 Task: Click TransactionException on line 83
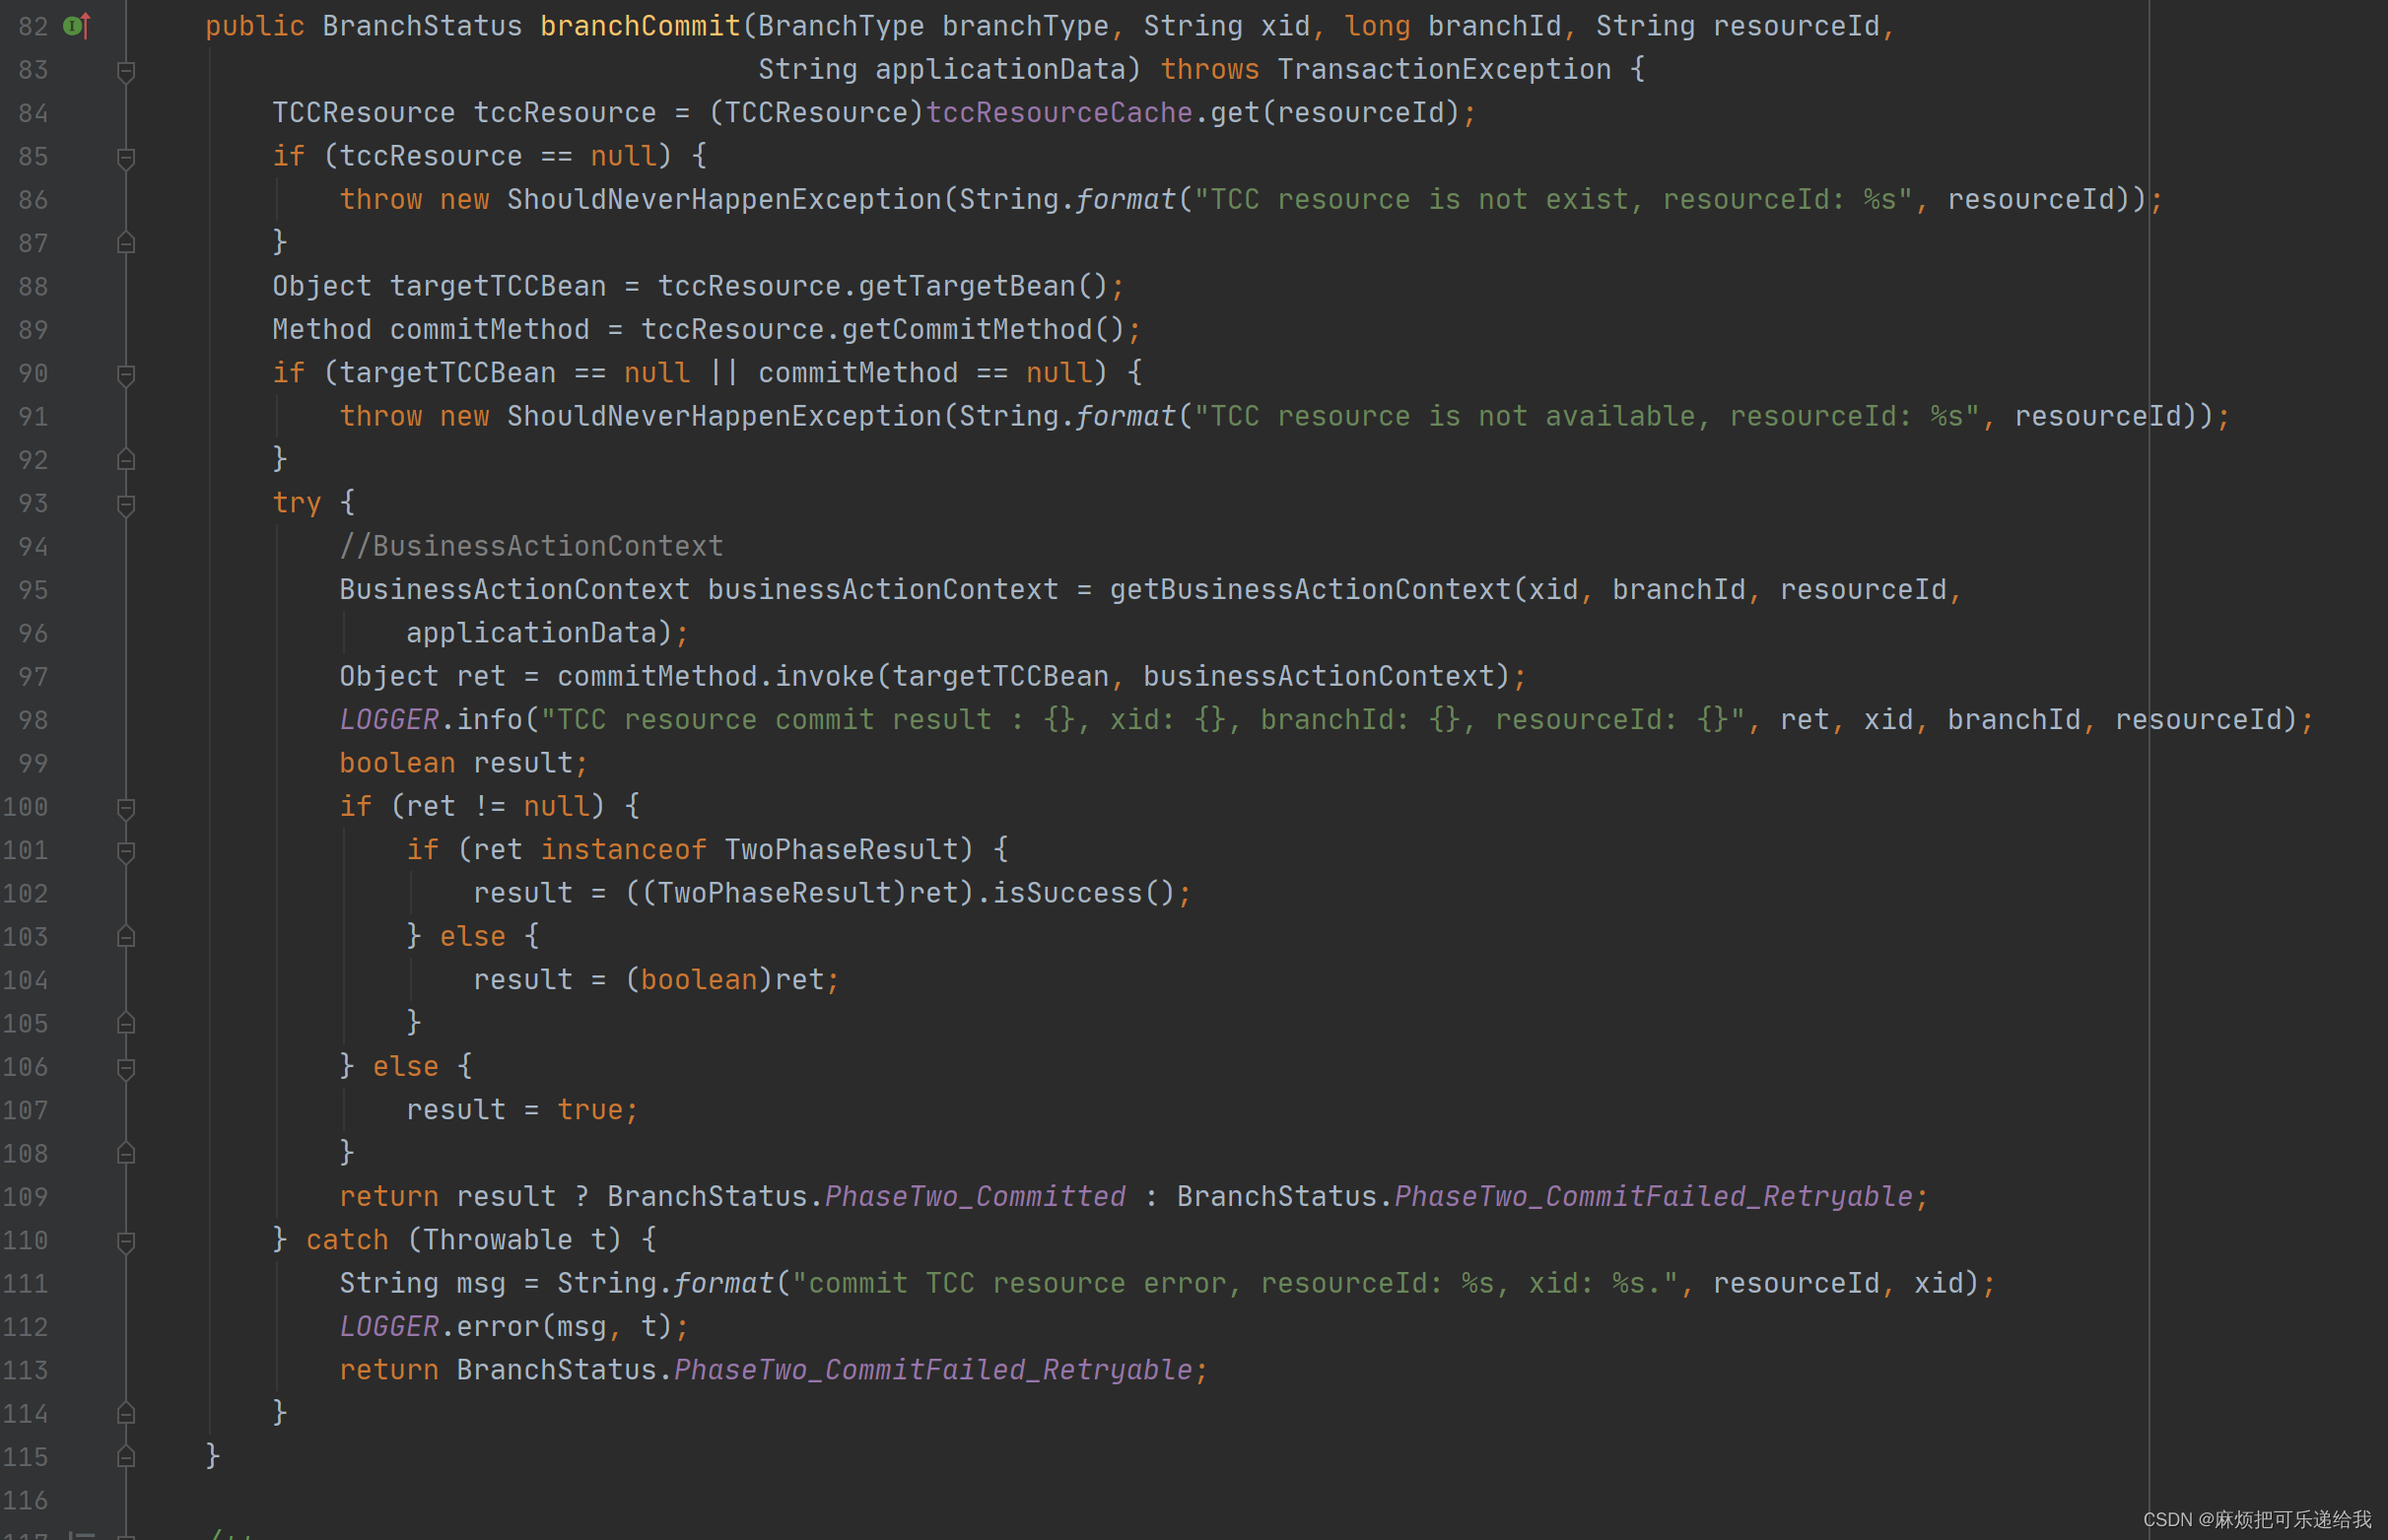(x=1444, y=70)
